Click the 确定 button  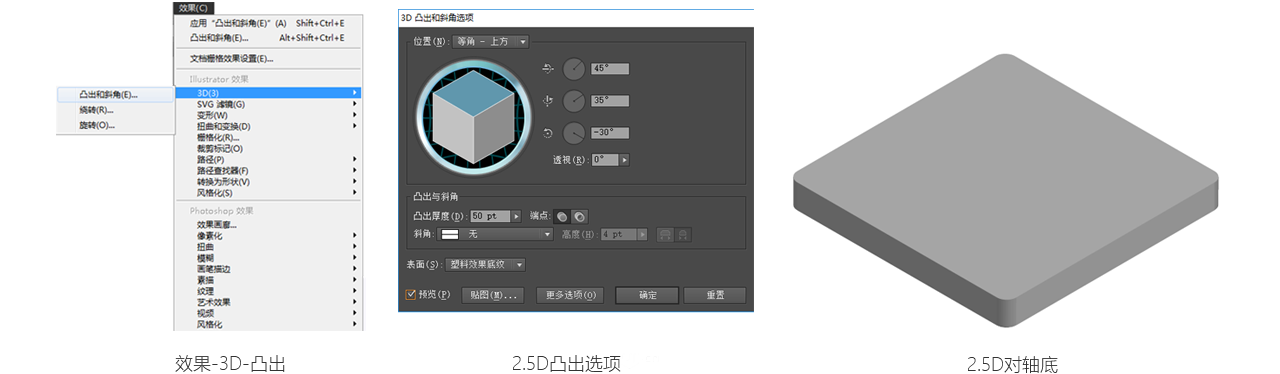(x=647, y=295)
